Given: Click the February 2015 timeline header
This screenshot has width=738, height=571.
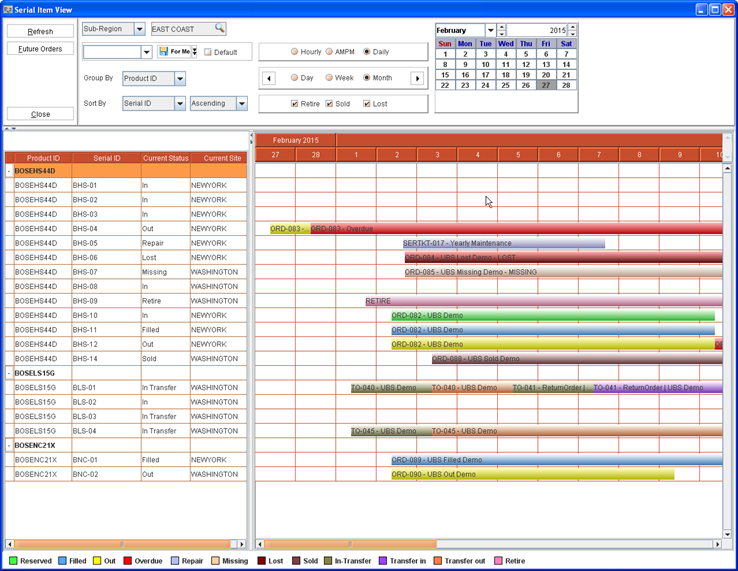Looking at the screenshot, I should point(296,140).
